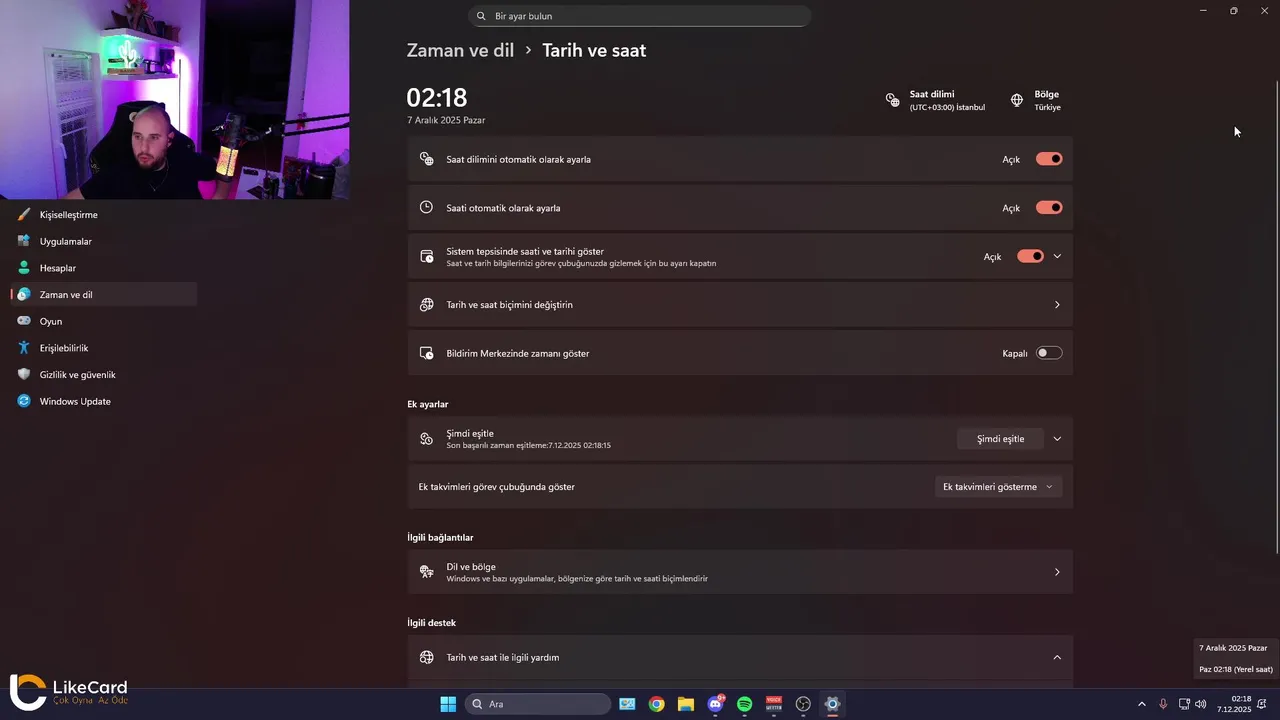
Task: Enable 'Bildirim Merkezinde zamanı göster' switch
Action: pyautogui.click(x=1049, y=353)
